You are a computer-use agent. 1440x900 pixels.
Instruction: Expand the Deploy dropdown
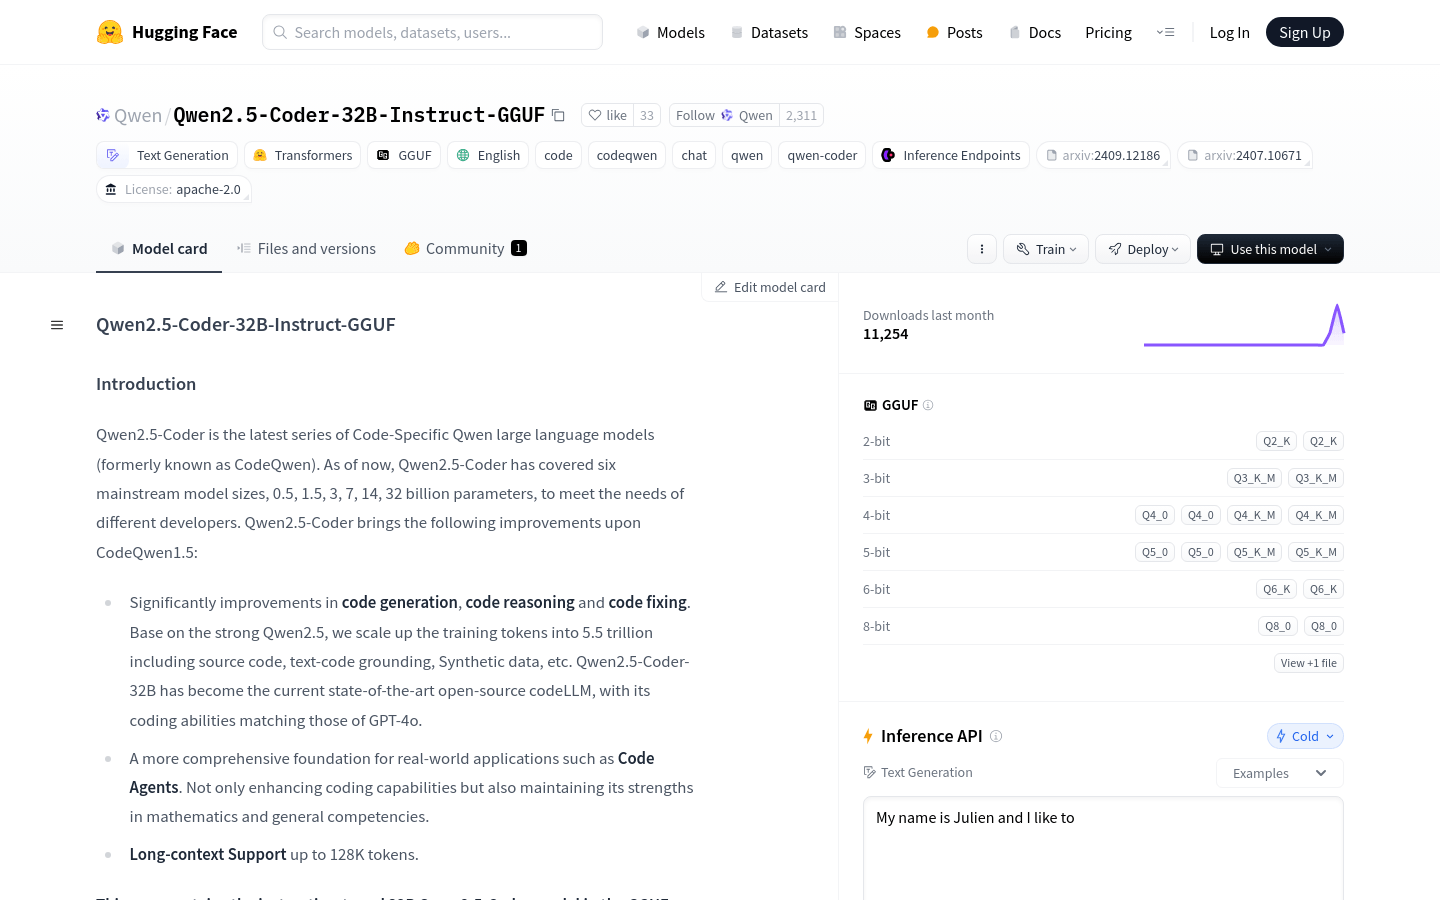[1143, 249]
